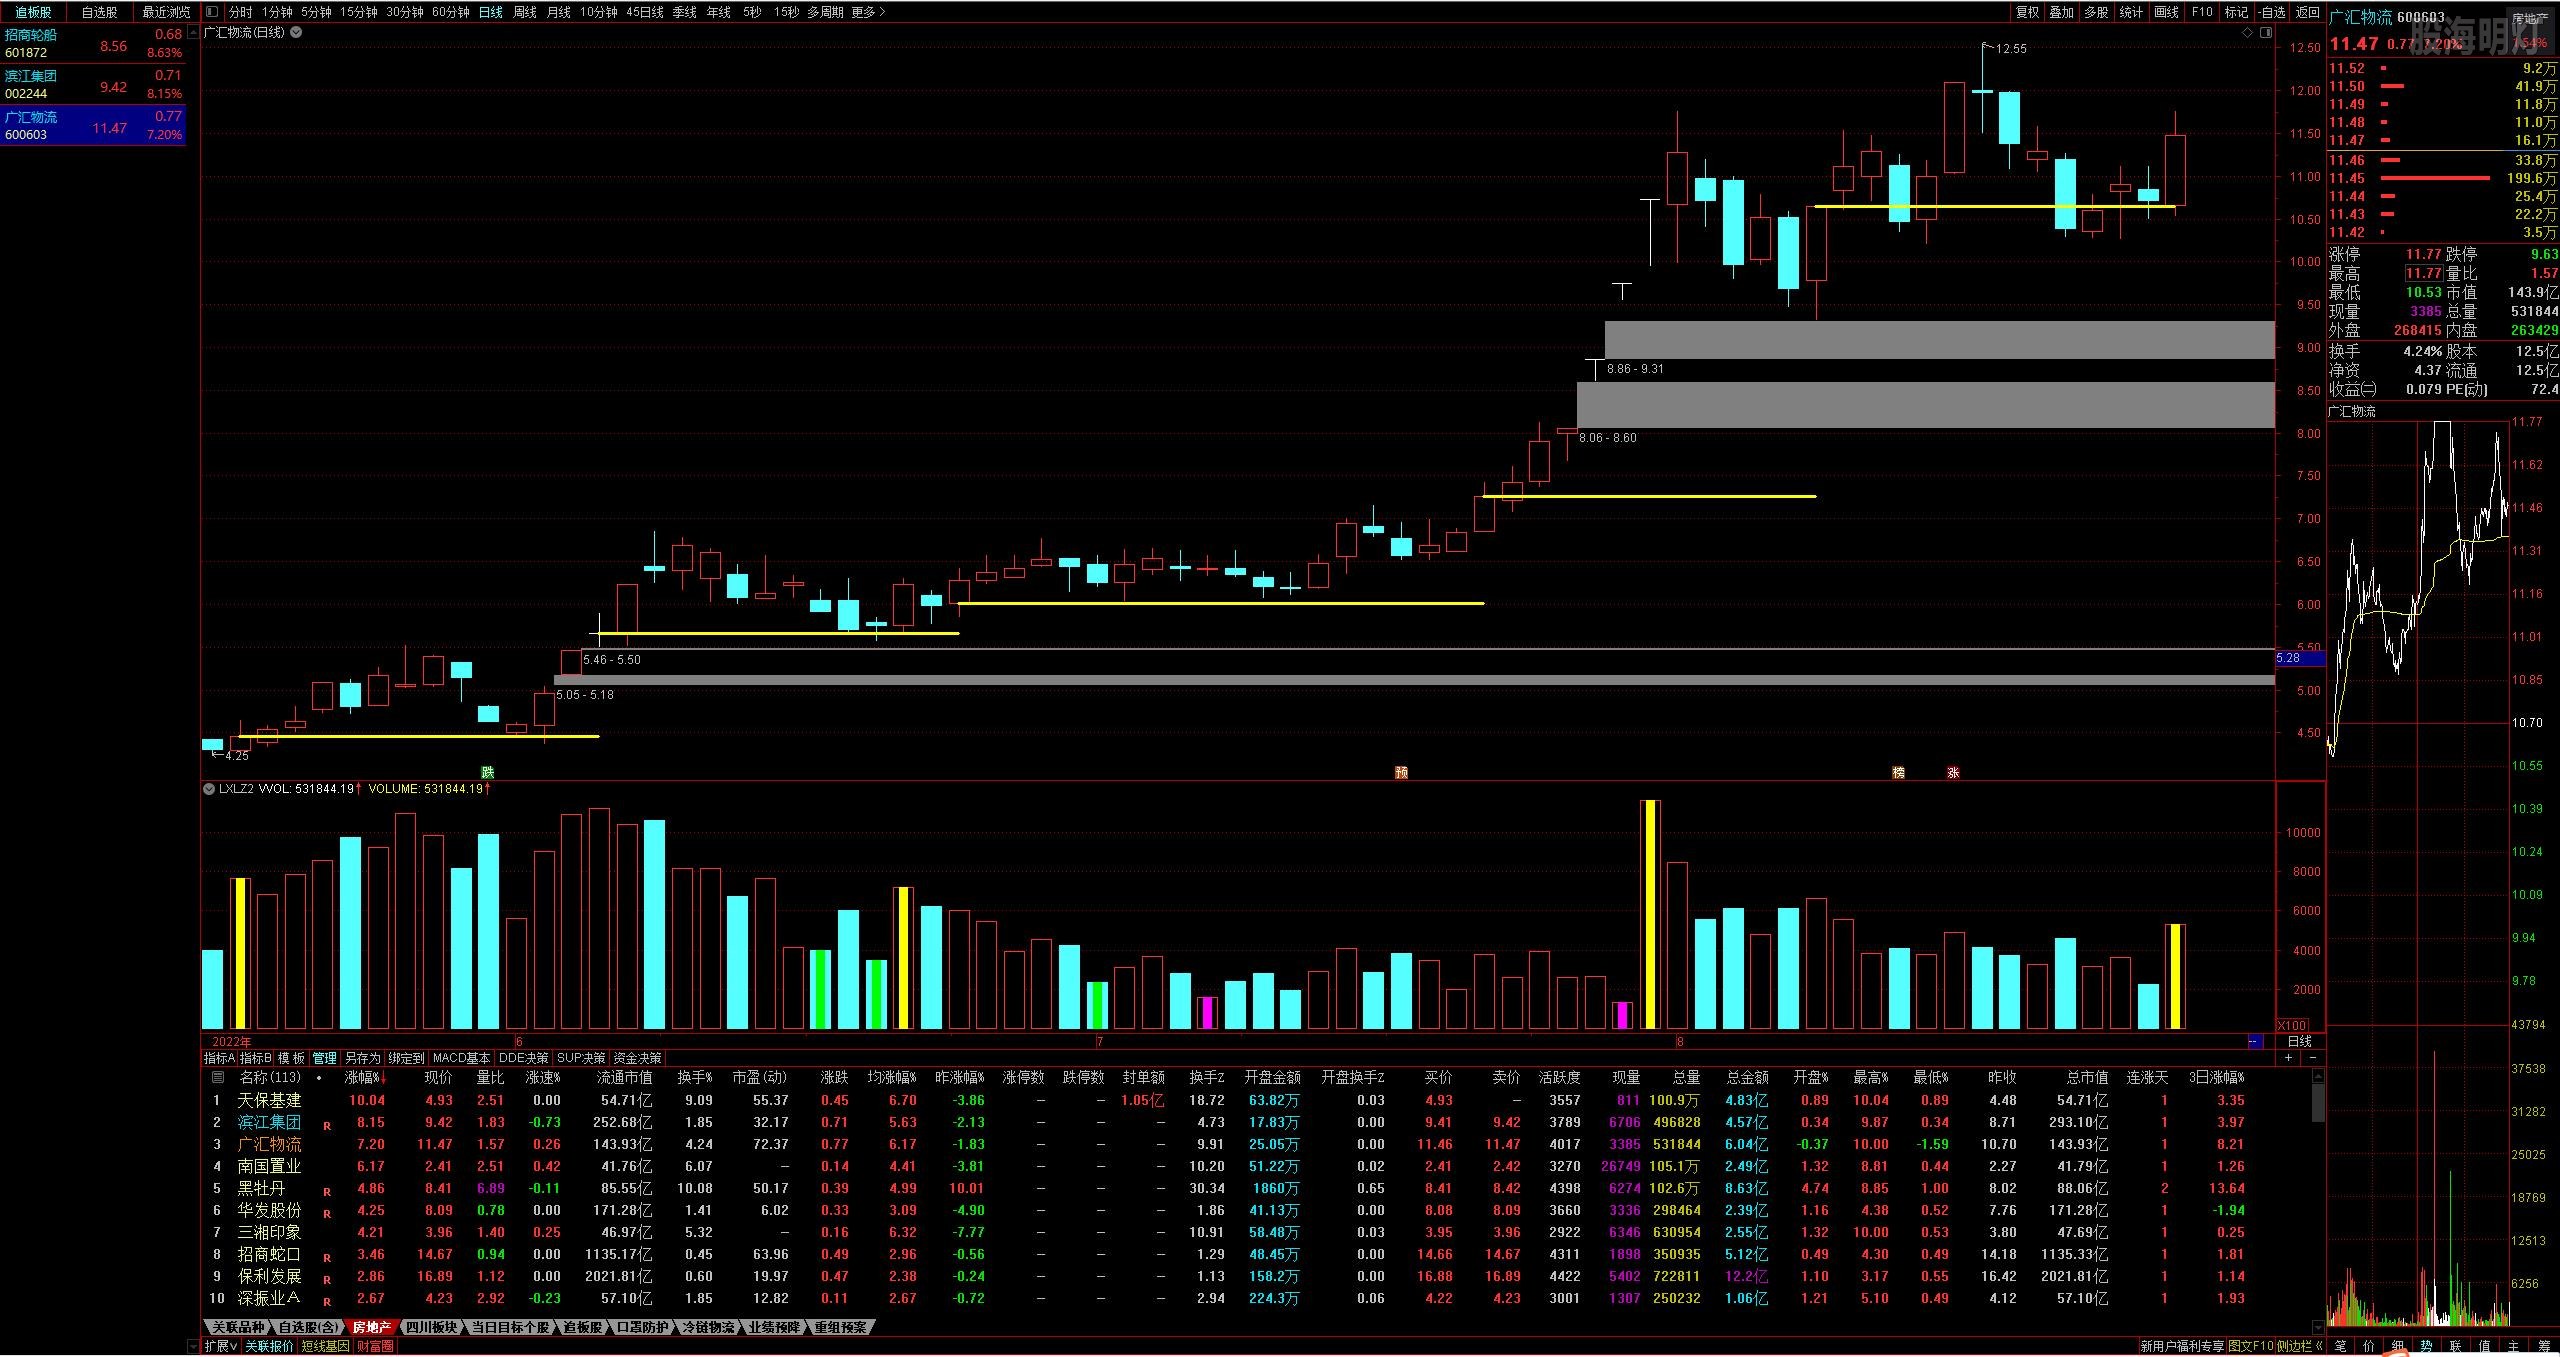Open the table list menu icon
The image size is (2560, 1357).
[217, 1078]
